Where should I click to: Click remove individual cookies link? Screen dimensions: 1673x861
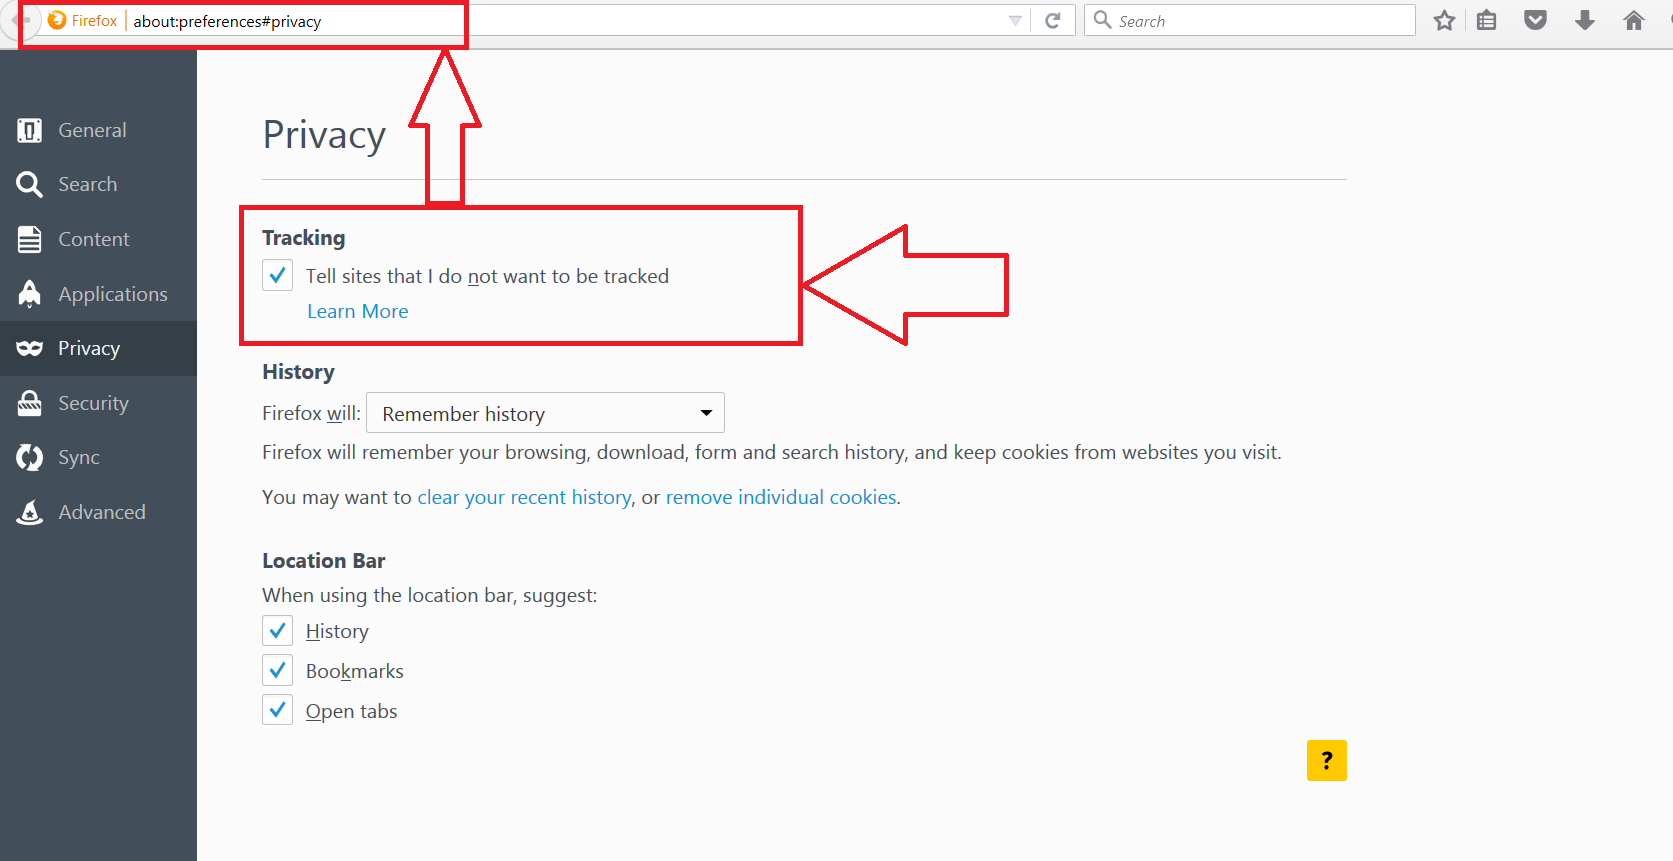[781, 497]
